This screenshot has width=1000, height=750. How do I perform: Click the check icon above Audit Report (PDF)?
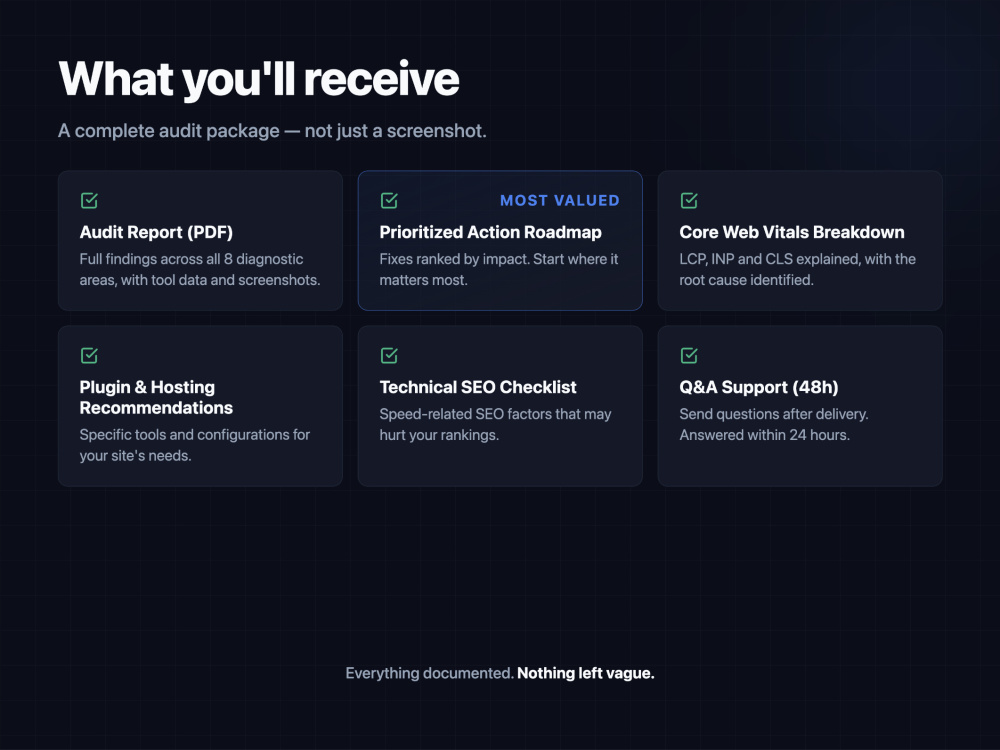(89, 200)
